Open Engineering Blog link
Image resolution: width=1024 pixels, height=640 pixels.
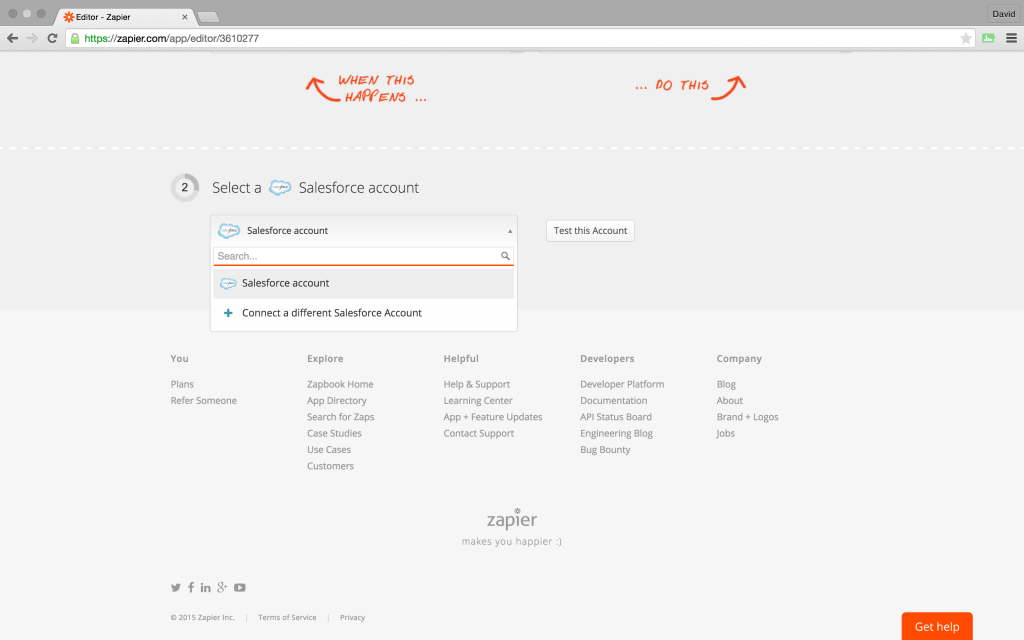616,433
